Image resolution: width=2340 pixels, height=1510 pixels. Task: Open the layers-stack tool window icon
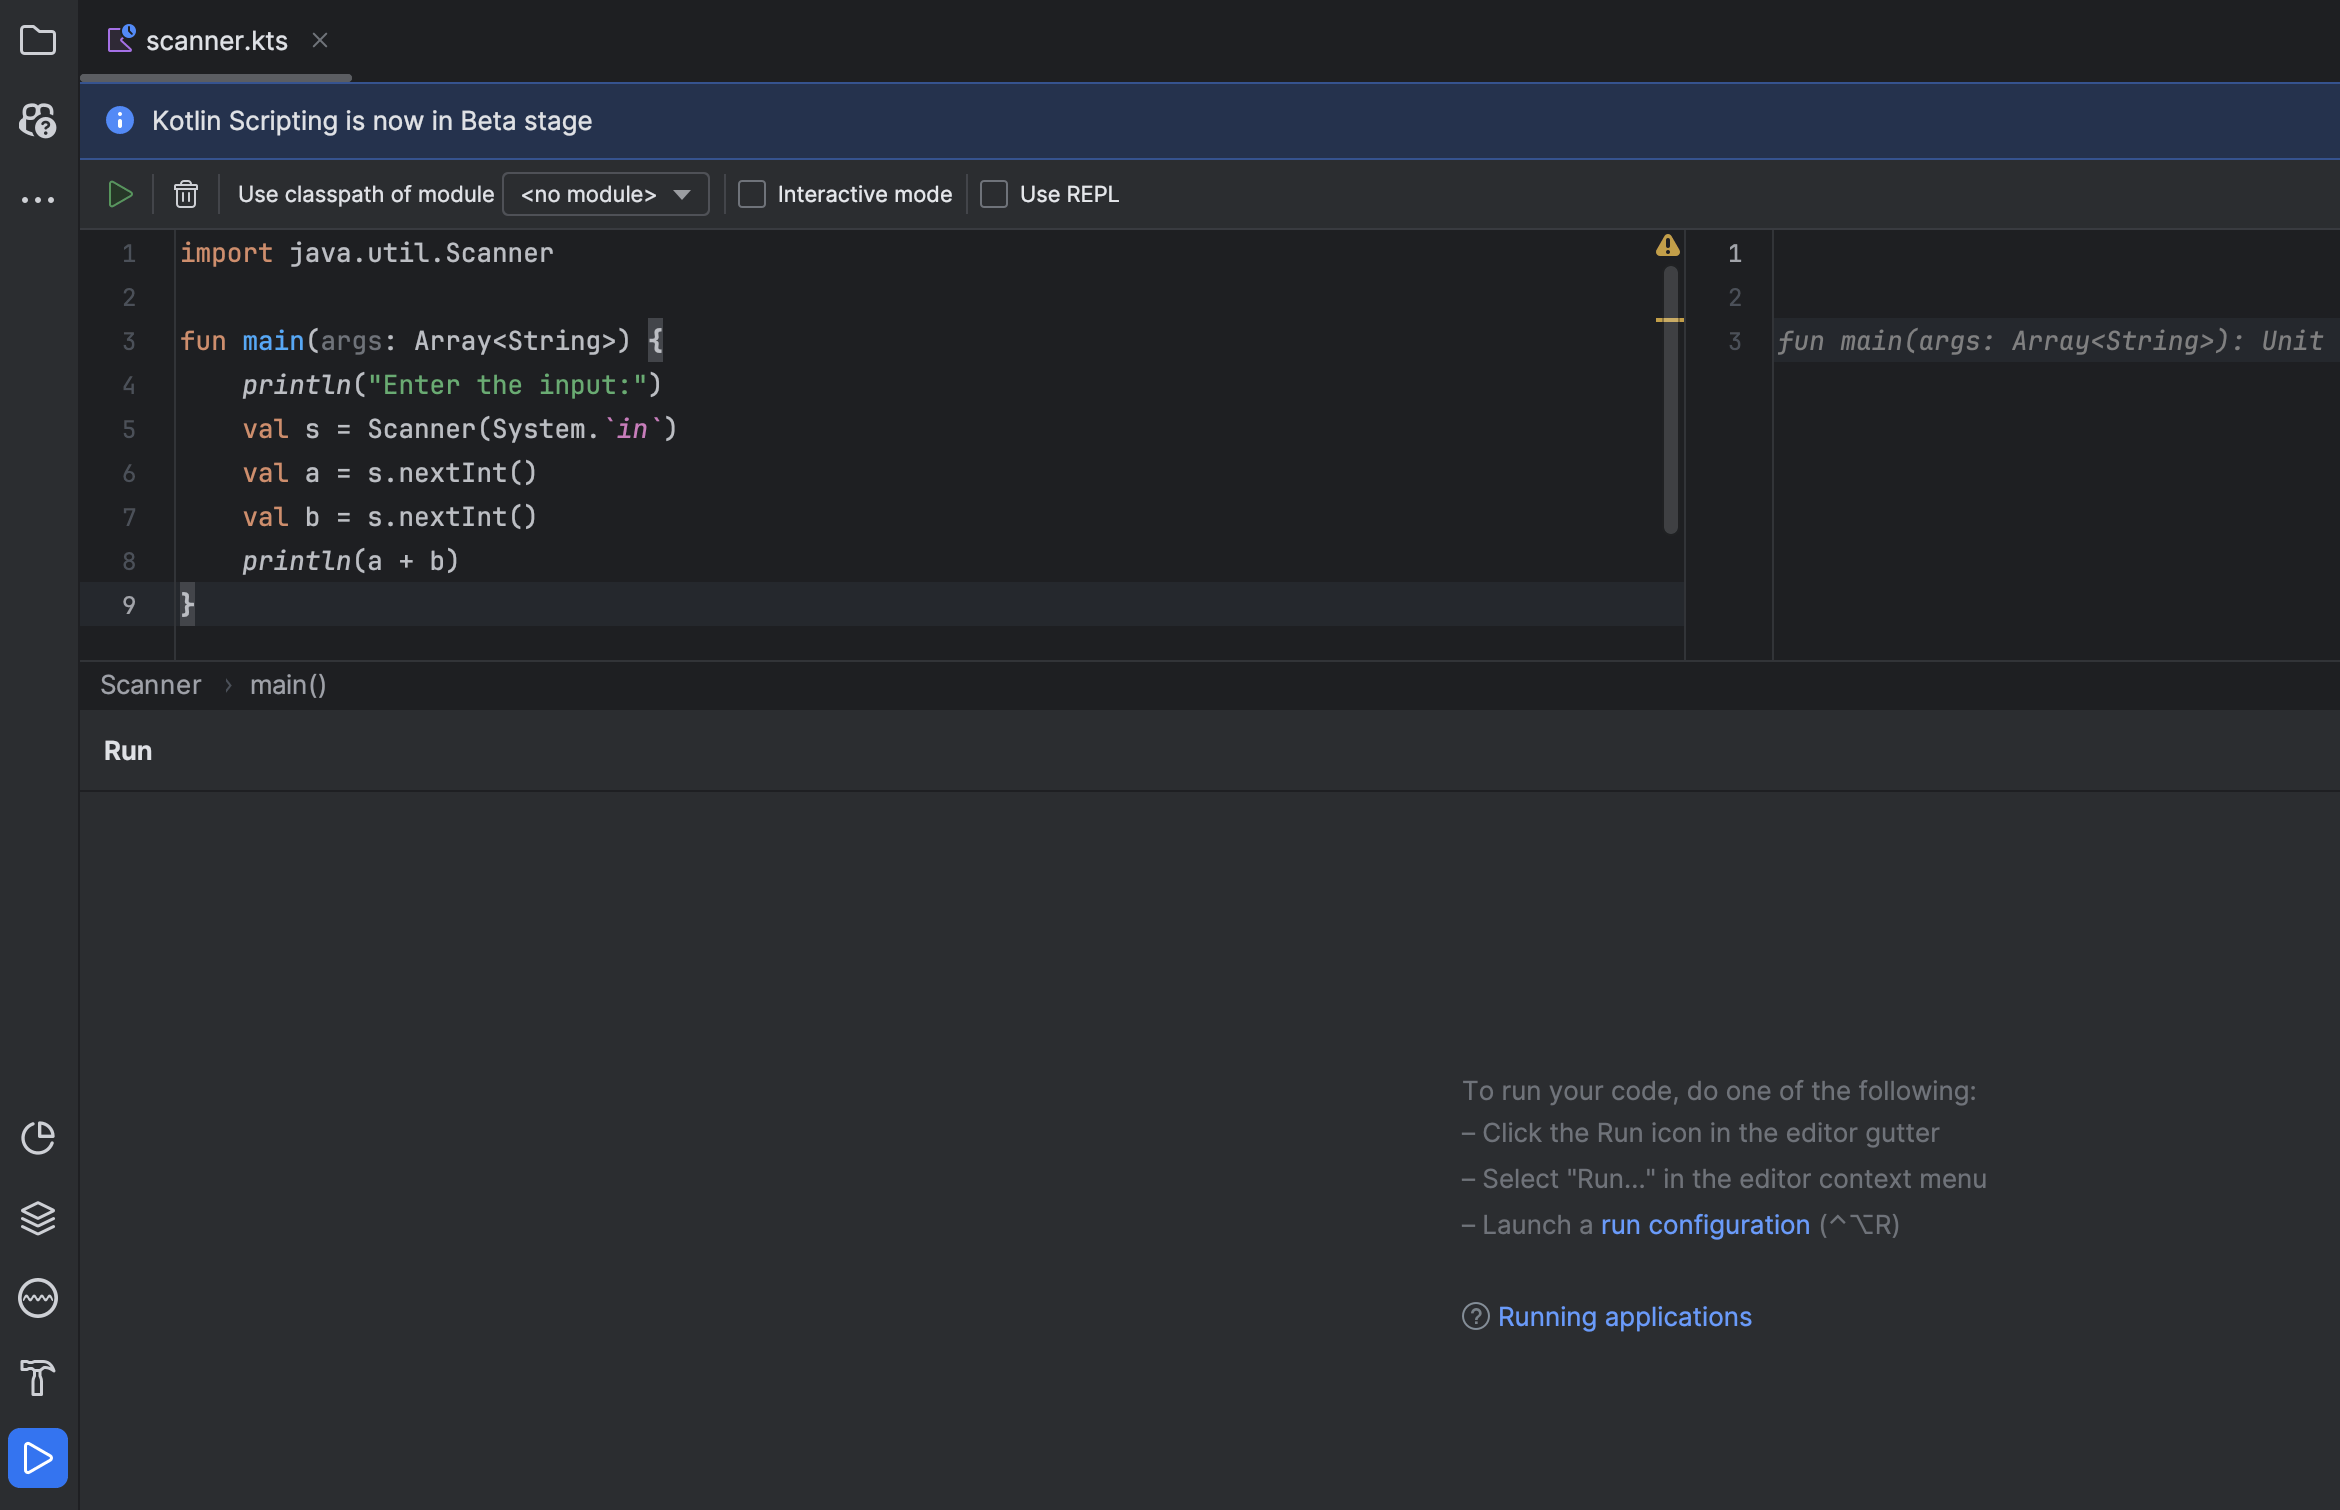(38, 1217)
